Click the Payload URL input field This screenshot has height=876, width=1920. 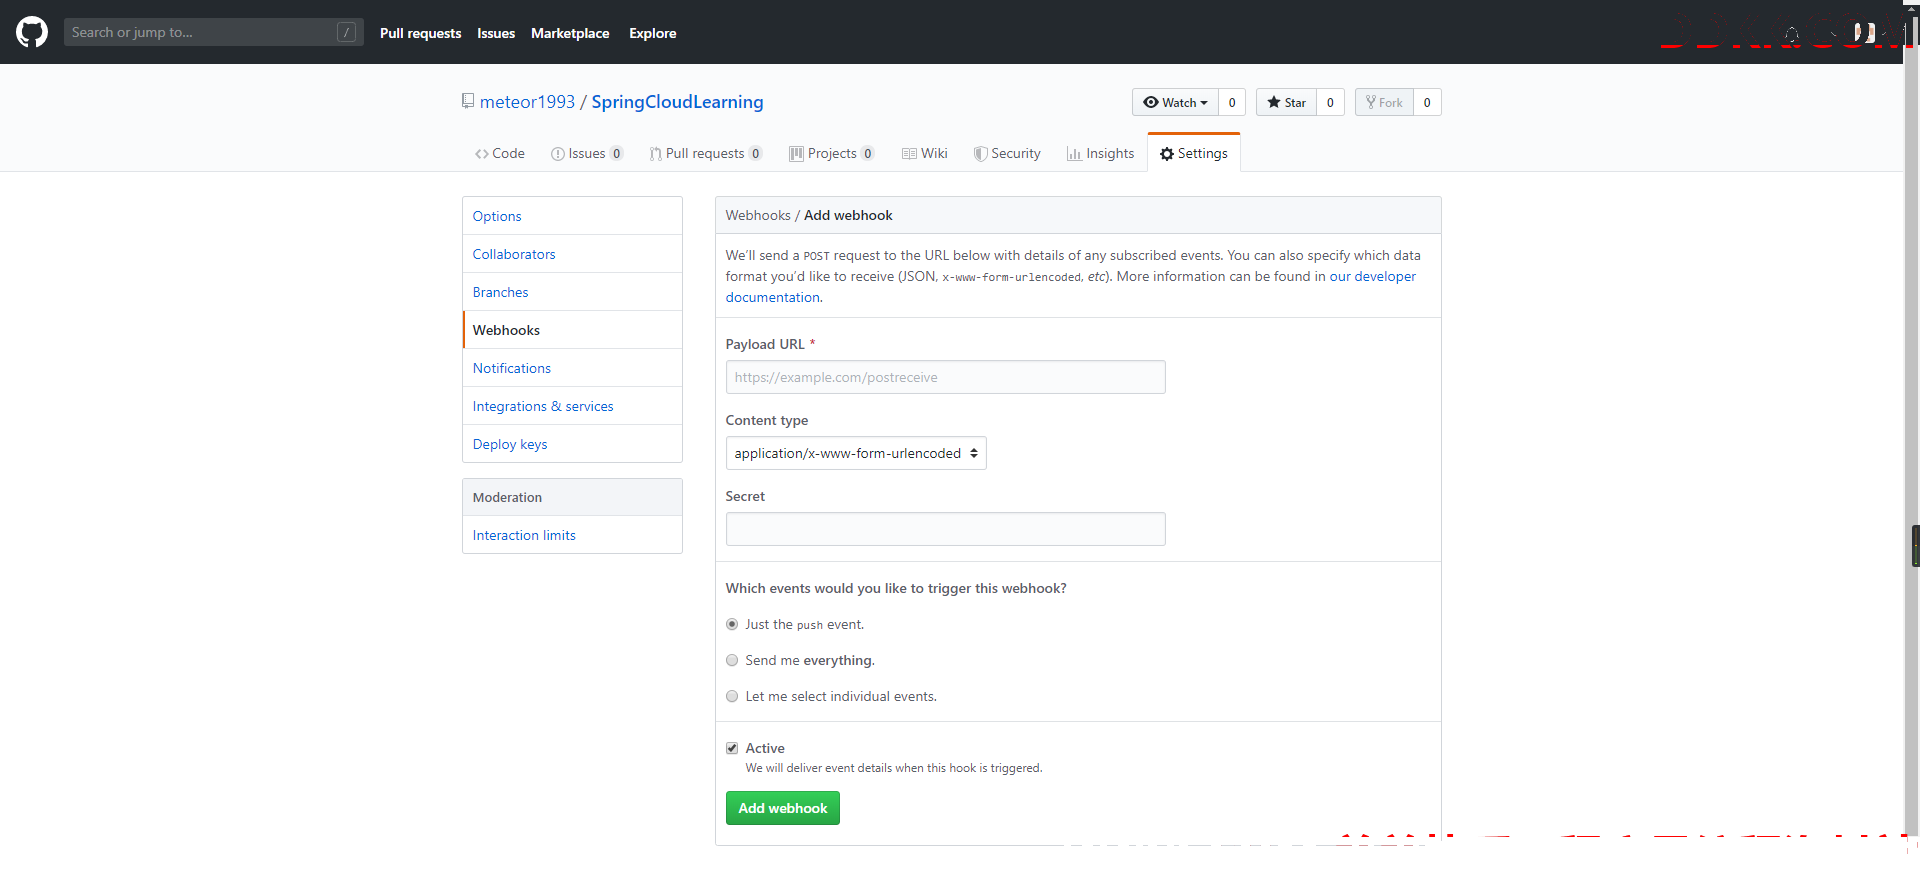[945, 377]
